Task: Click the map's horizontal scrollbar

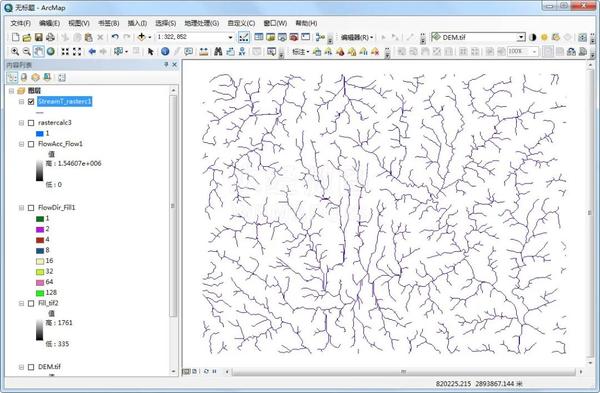Action: (403, 372)
